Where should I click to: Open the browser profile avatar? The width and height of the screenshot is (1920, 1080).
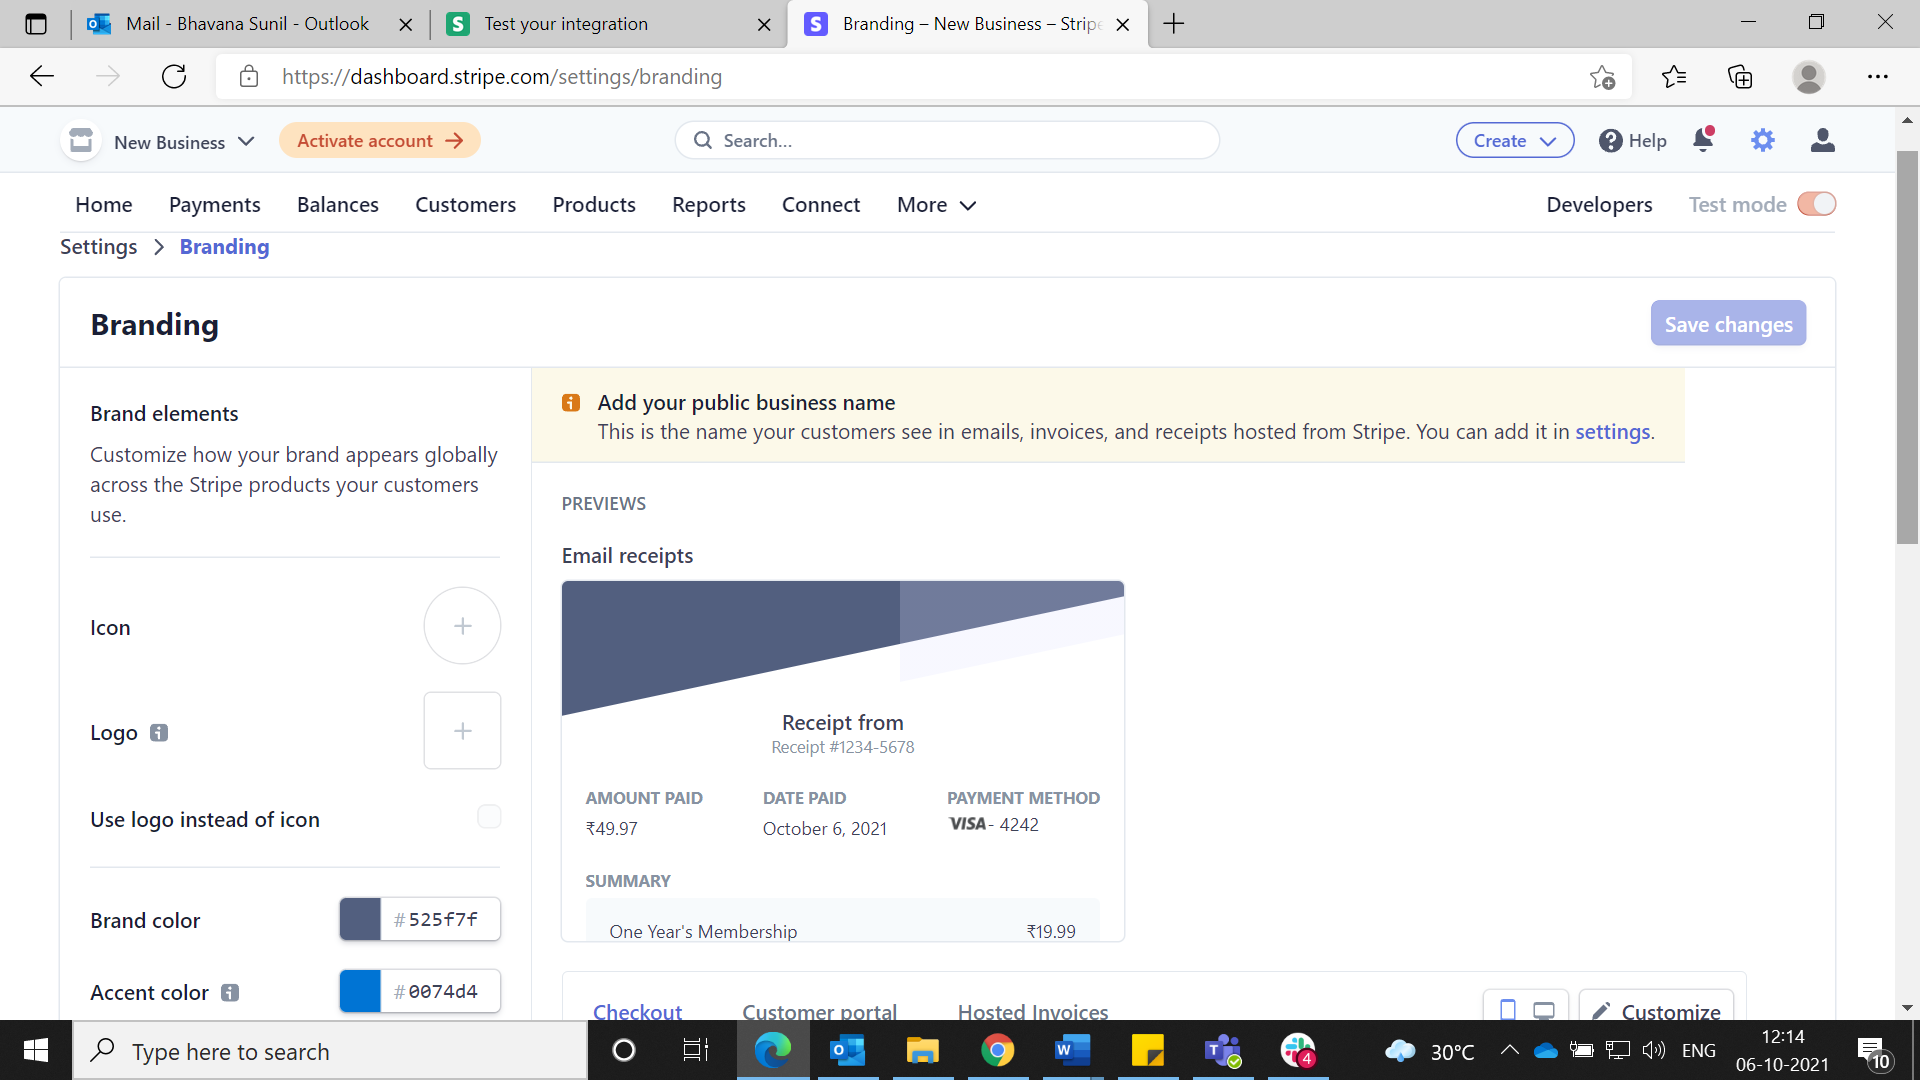[x=1809, y=77]
